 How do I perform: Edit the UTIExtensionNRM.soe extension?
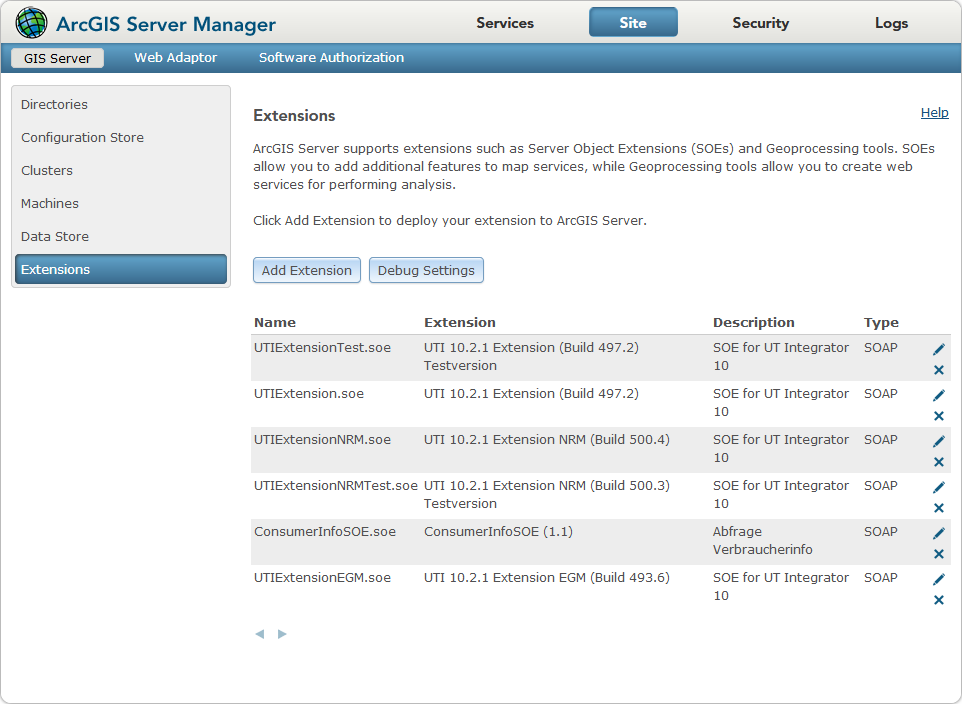[939, 441]
